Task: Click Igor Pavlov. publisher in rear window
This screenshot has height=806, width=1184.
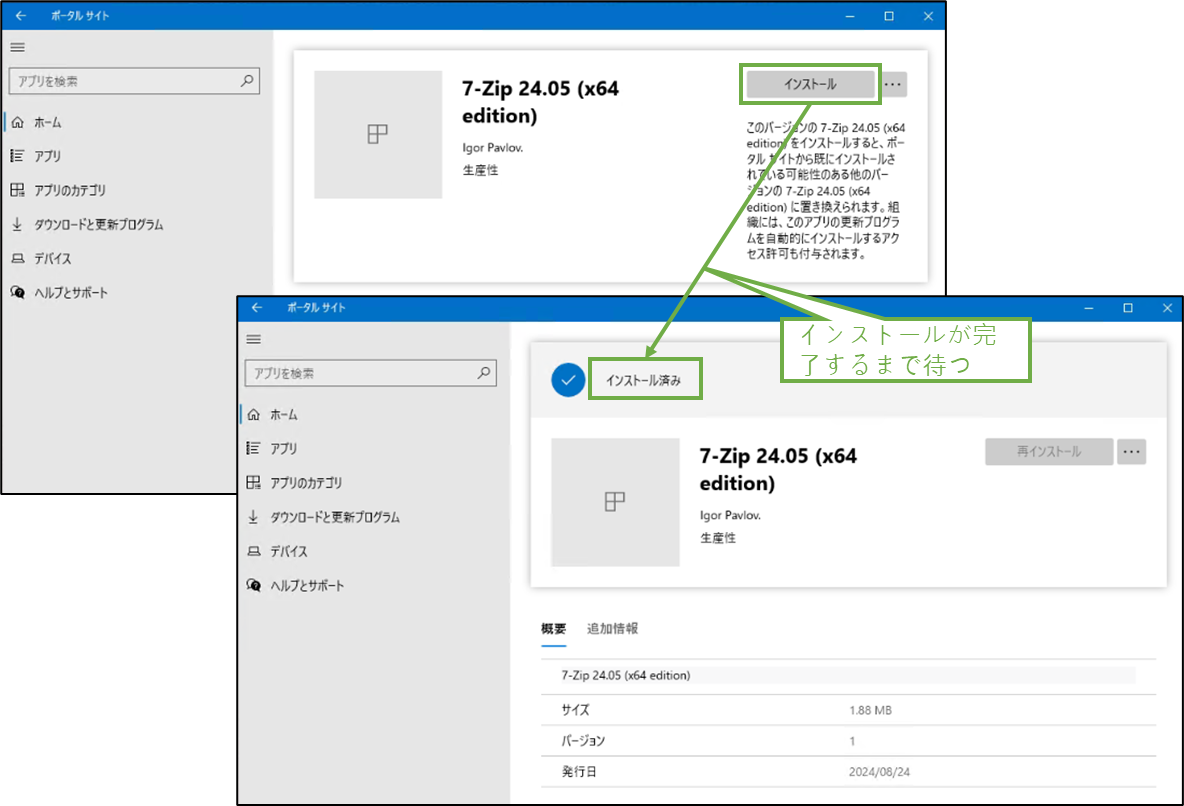Action: click(x=492, y=147)
